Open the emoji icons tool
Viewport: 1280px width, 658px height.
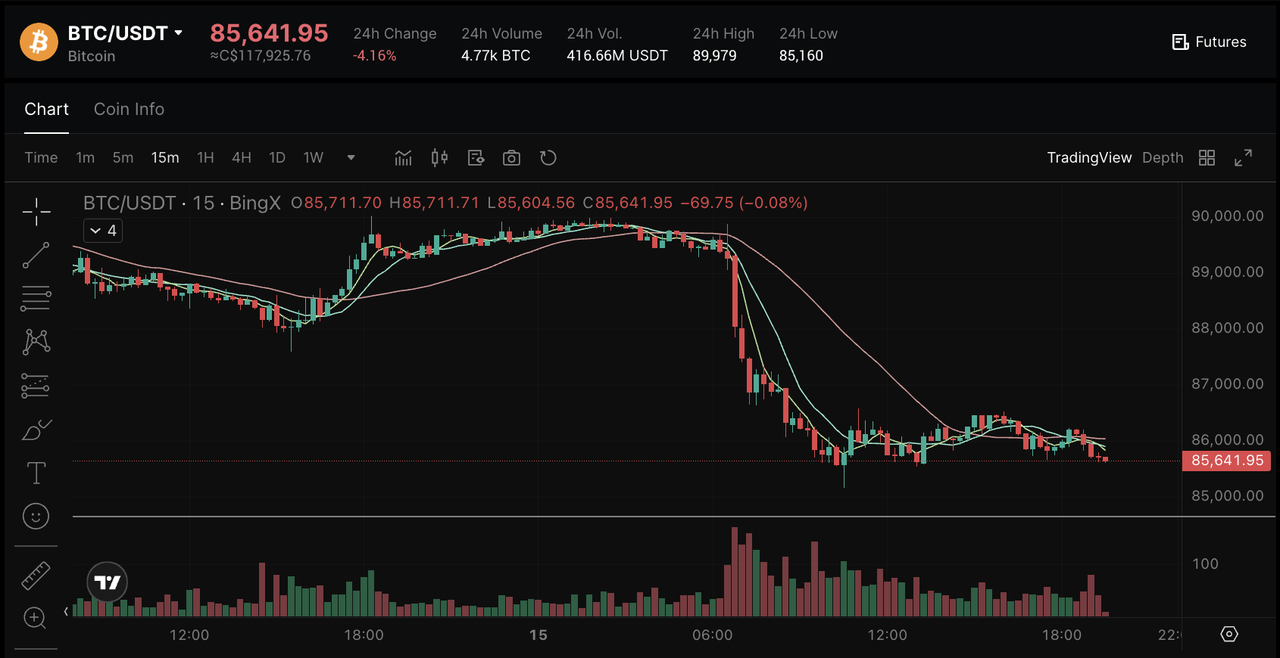click(37, 516)
